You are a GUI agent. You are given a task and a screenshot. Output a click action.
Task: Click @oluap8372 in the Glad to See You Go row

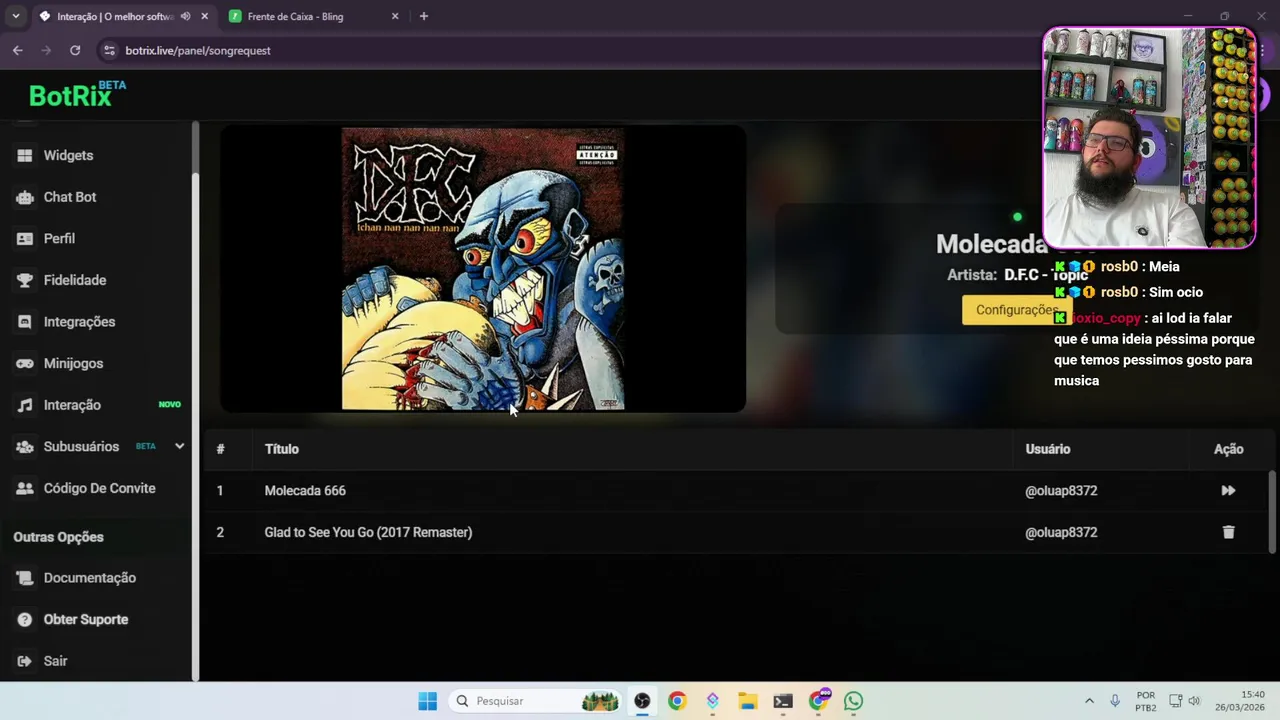pos(1061,532)
